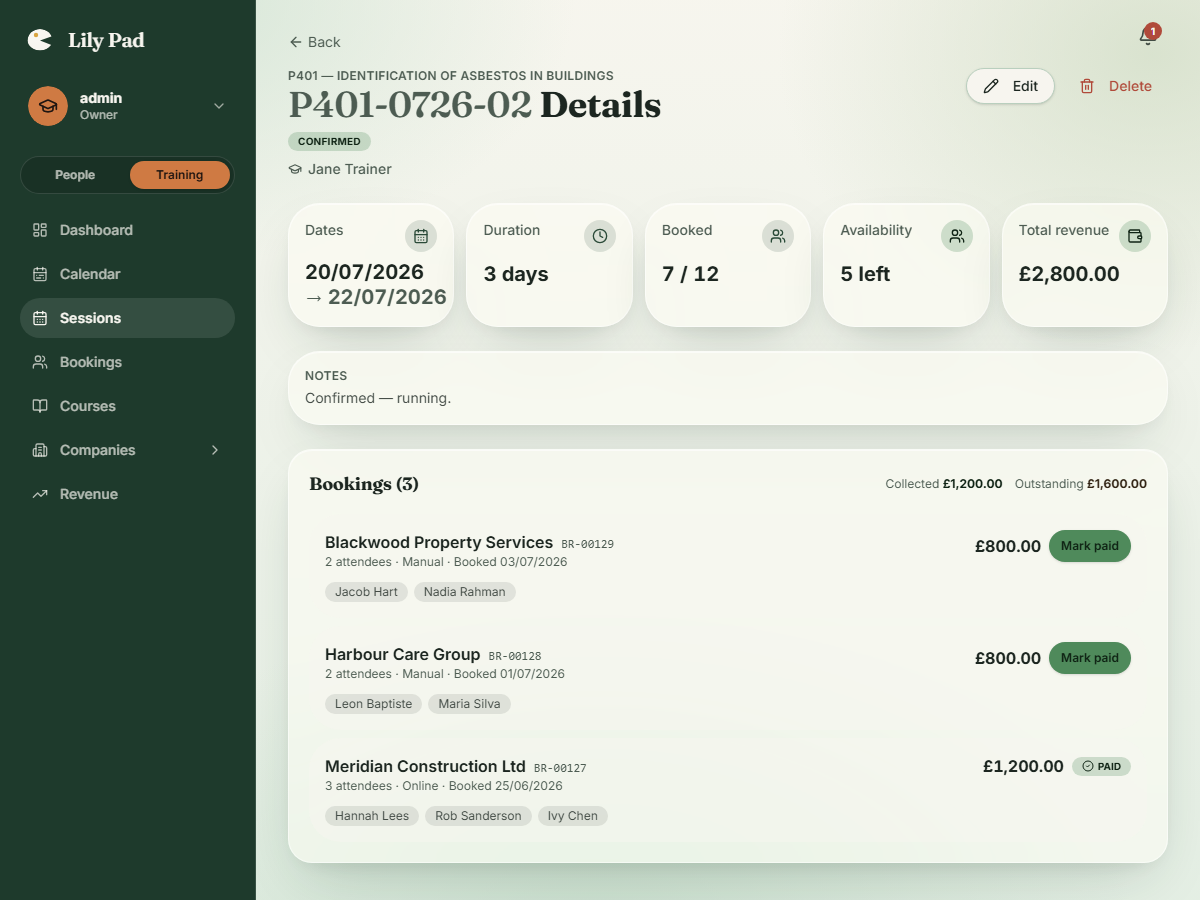Click the clock icon on the Duration card

pos(600,236)
